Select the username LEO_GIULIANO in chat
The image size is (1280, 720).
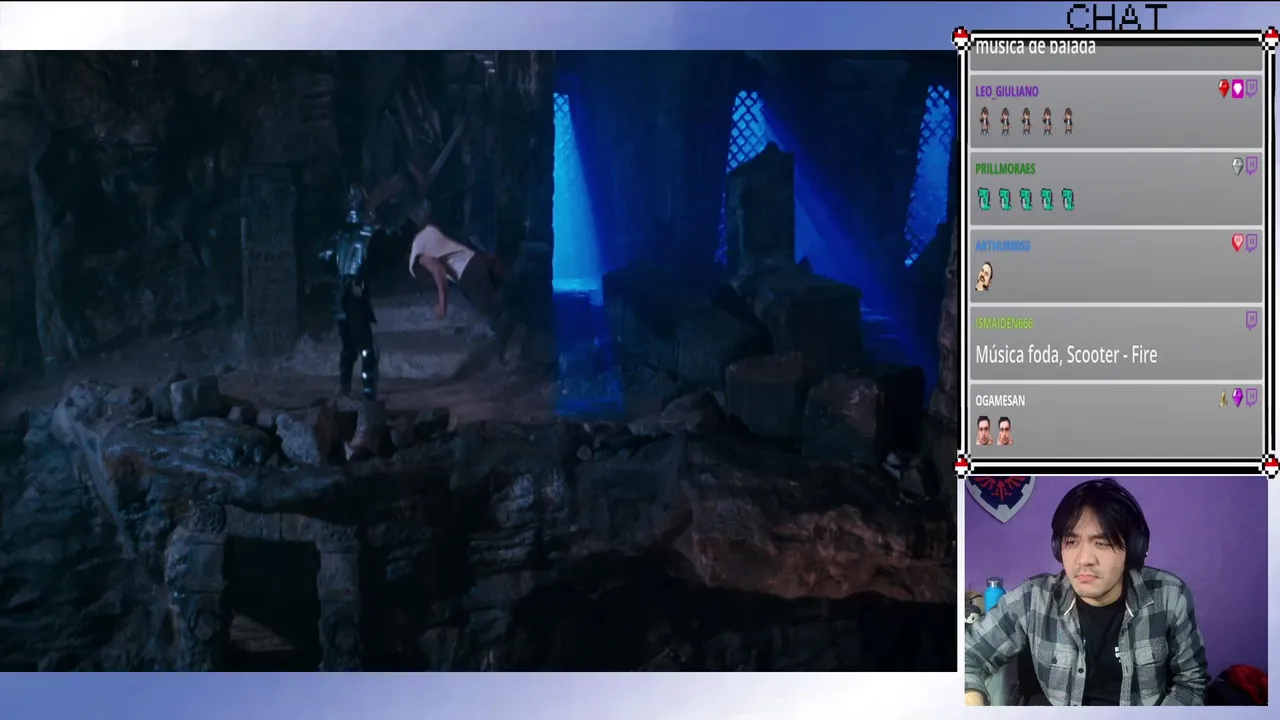1007,91
